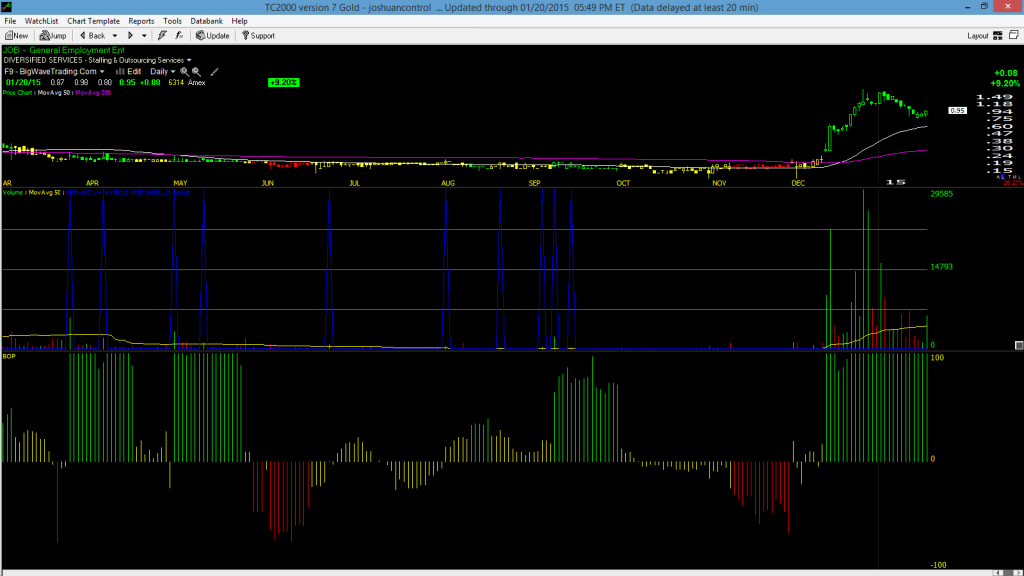Viewport: 1024px width, 576px height.
Task: Open Support from the toolbar
Action: pos(259,36)
